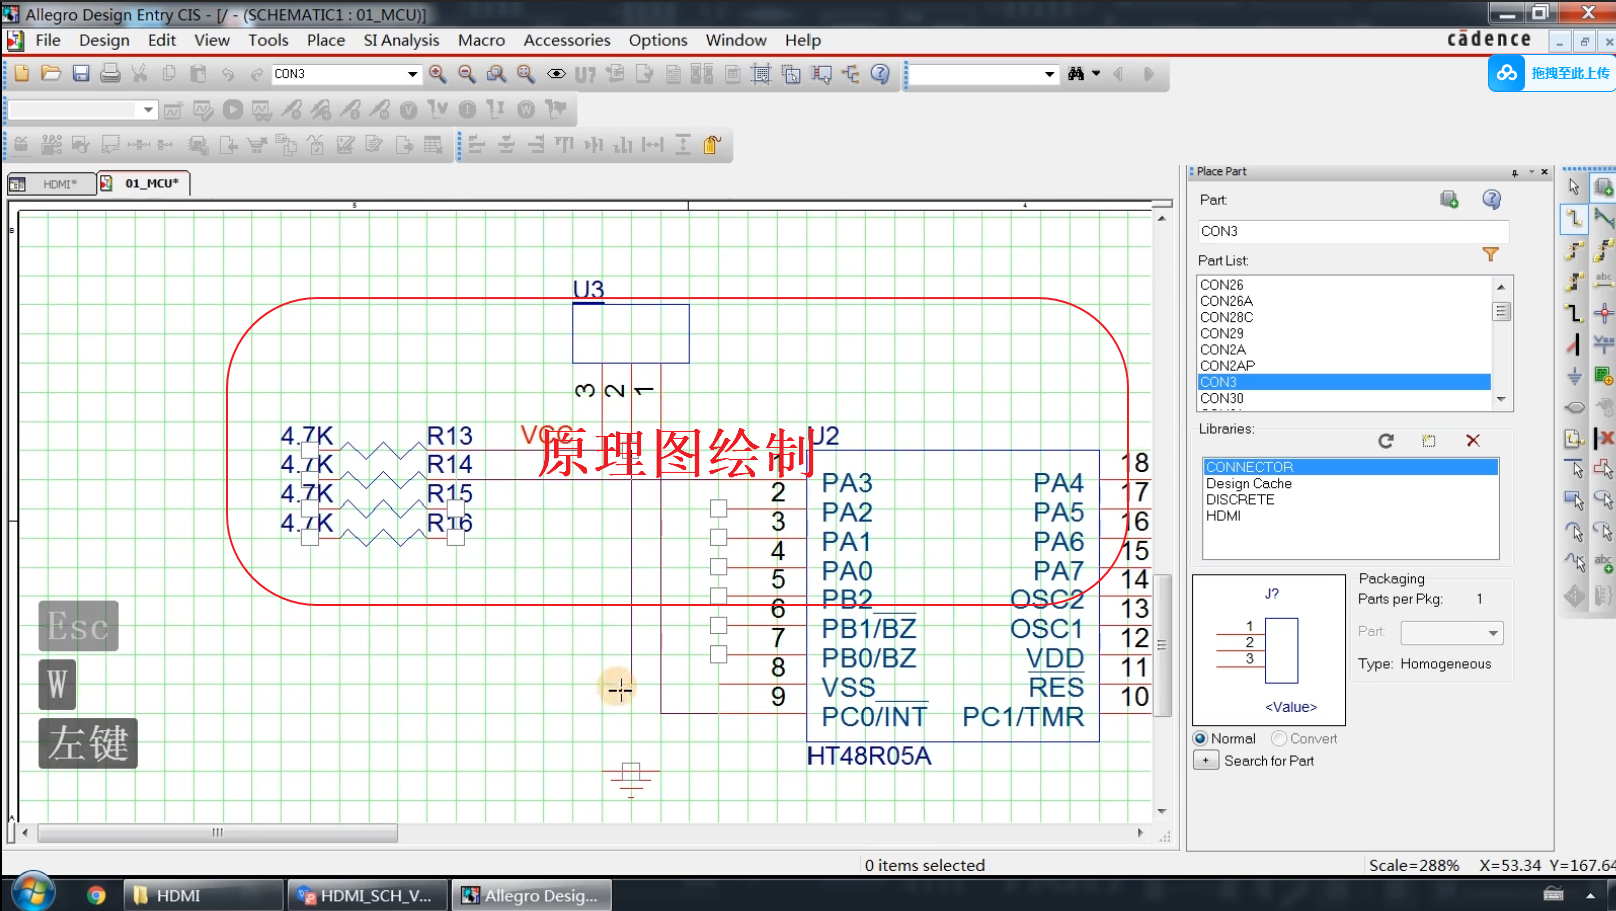The image size is (1616, 911).
Task: Click help icon in Place Part panel
Action: click(1492, 200)
